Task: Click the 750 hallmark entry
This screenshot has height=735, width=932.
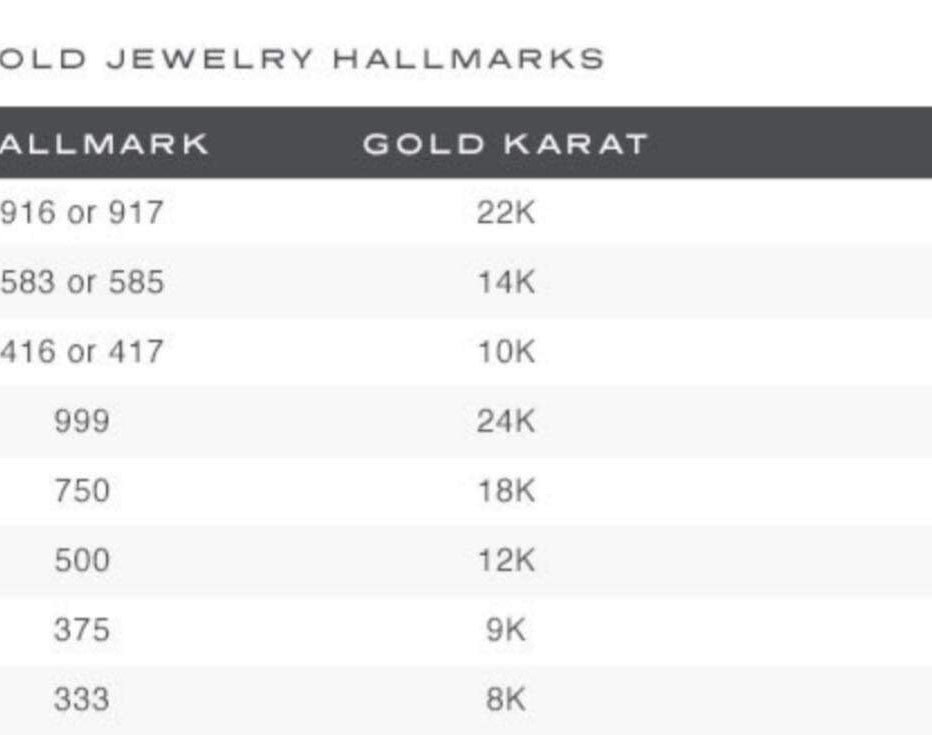Action: 81,491
